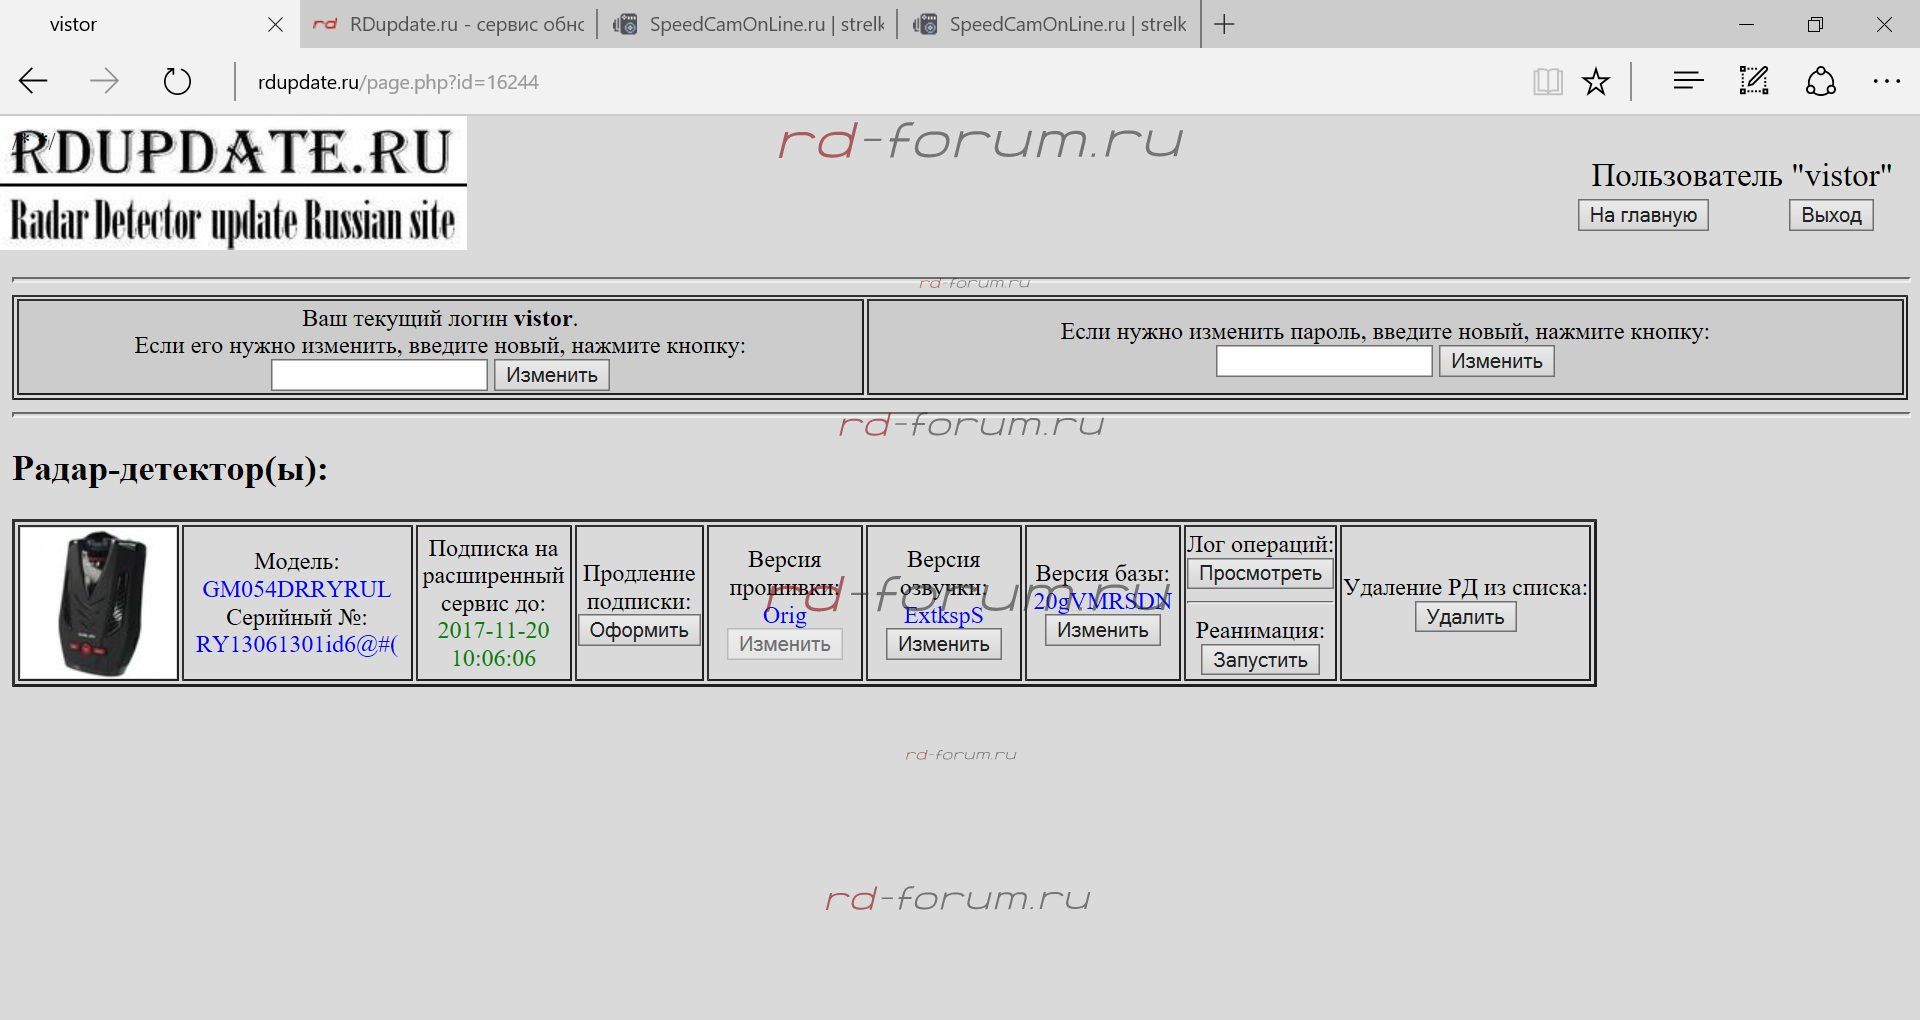Image resolution: width=1920 pixels, height=1020 pixels.
Task: Click the browser back arrow
Action: [x=34, y=82]
